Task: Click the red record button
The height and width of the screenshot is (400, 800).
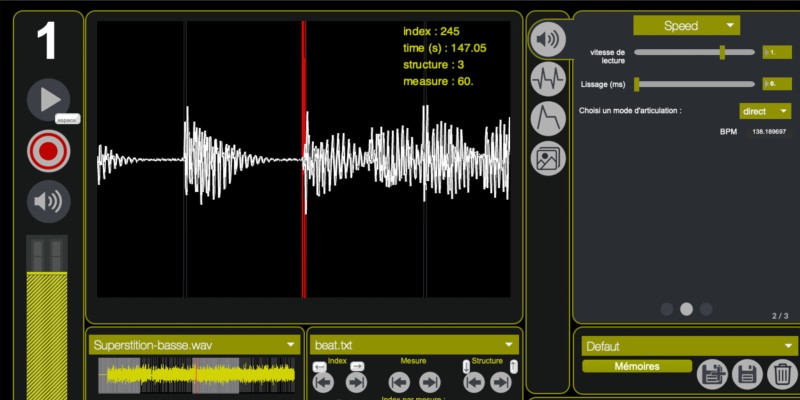Action: click(47, 151)
